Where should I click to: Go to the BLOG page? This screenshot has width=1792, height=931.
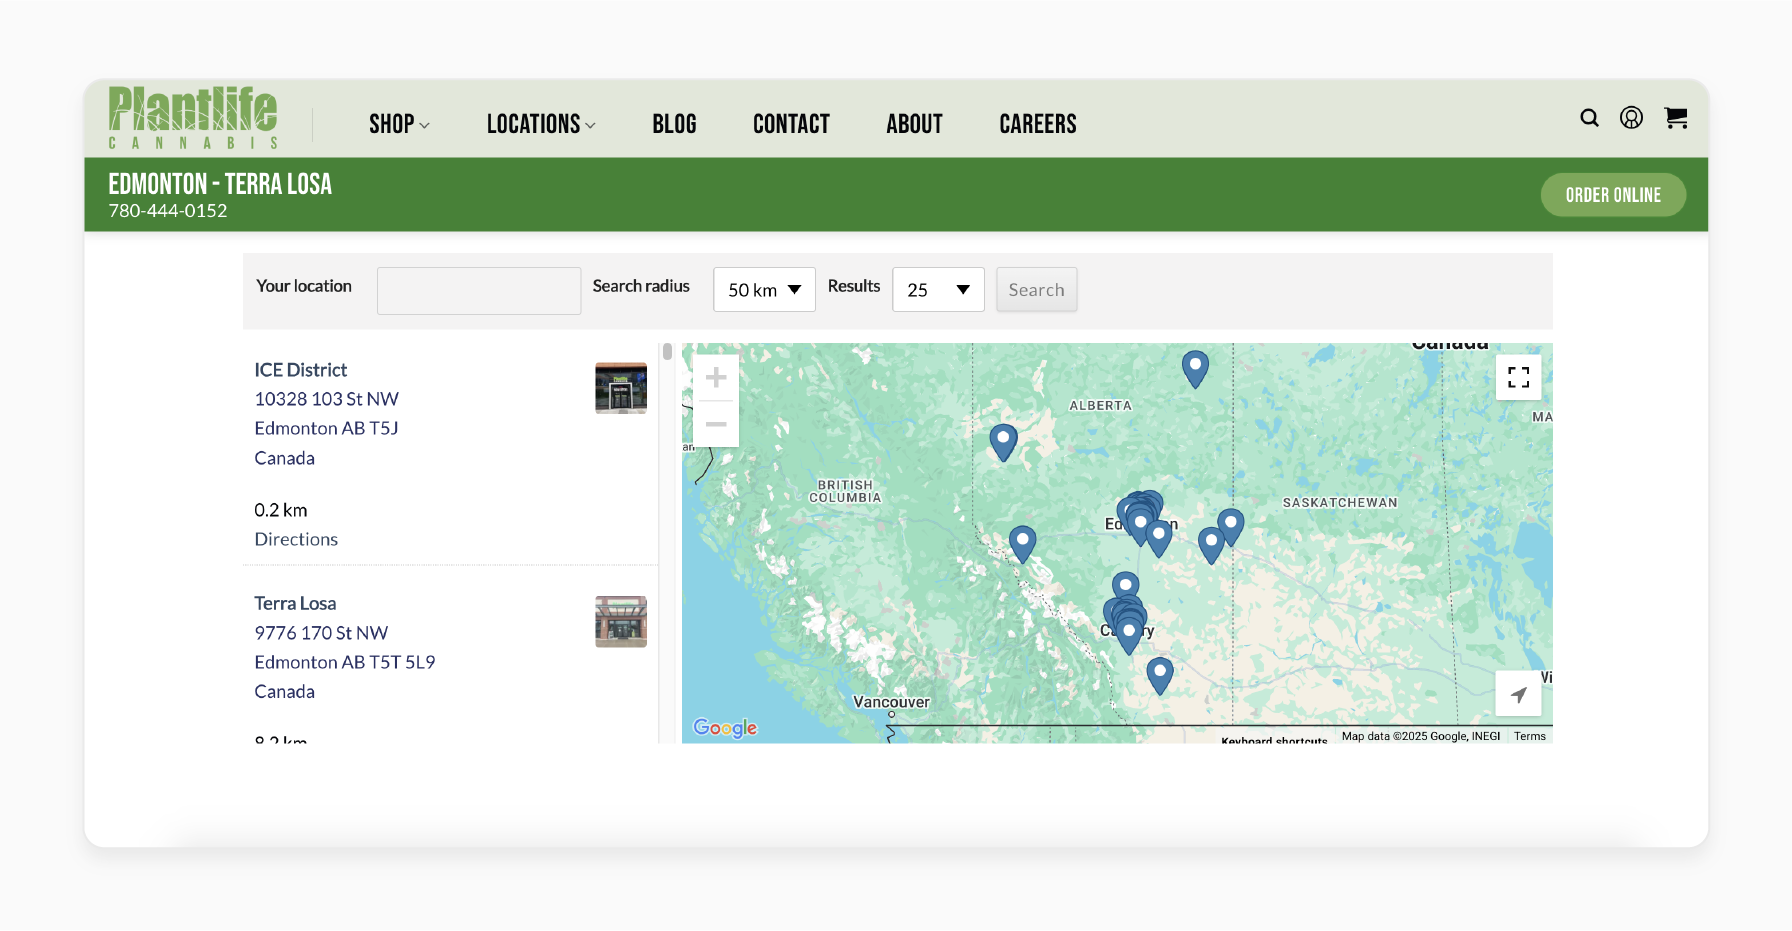click(674, 124)
